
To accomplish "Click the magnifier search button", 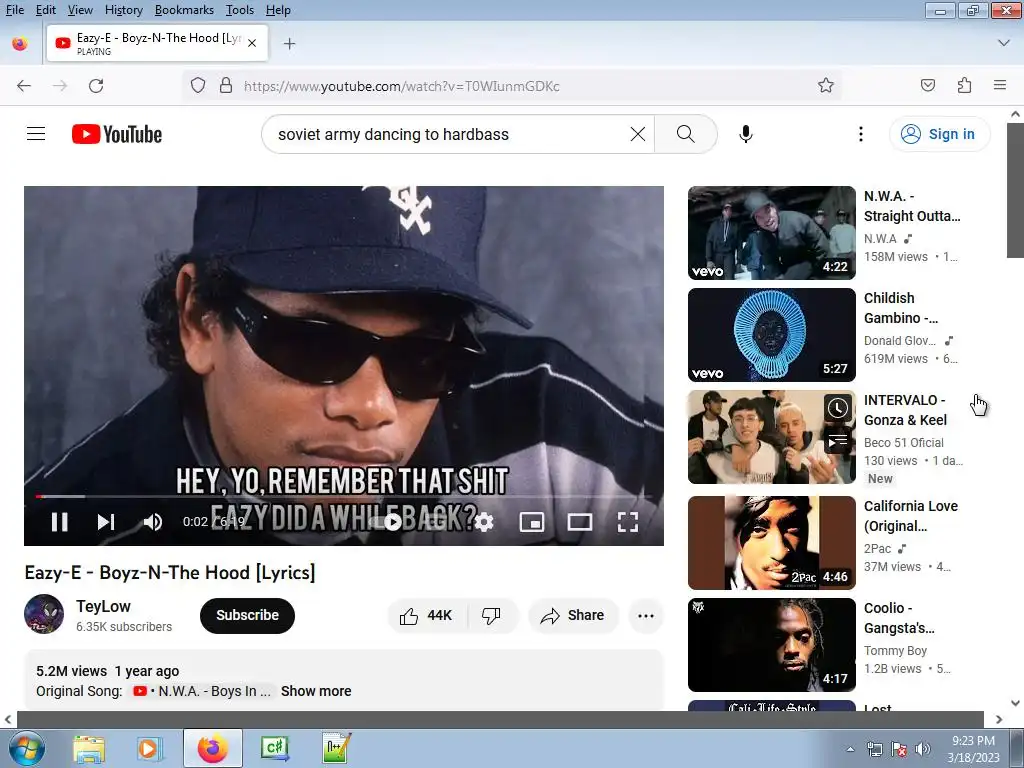I will pos(686,134).
